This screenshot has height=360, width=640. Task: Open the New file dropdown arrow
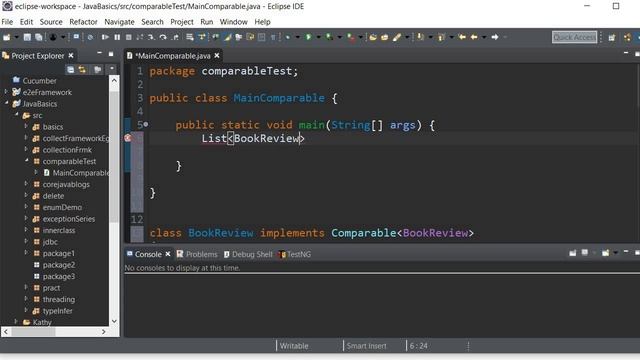click(16, 37)
